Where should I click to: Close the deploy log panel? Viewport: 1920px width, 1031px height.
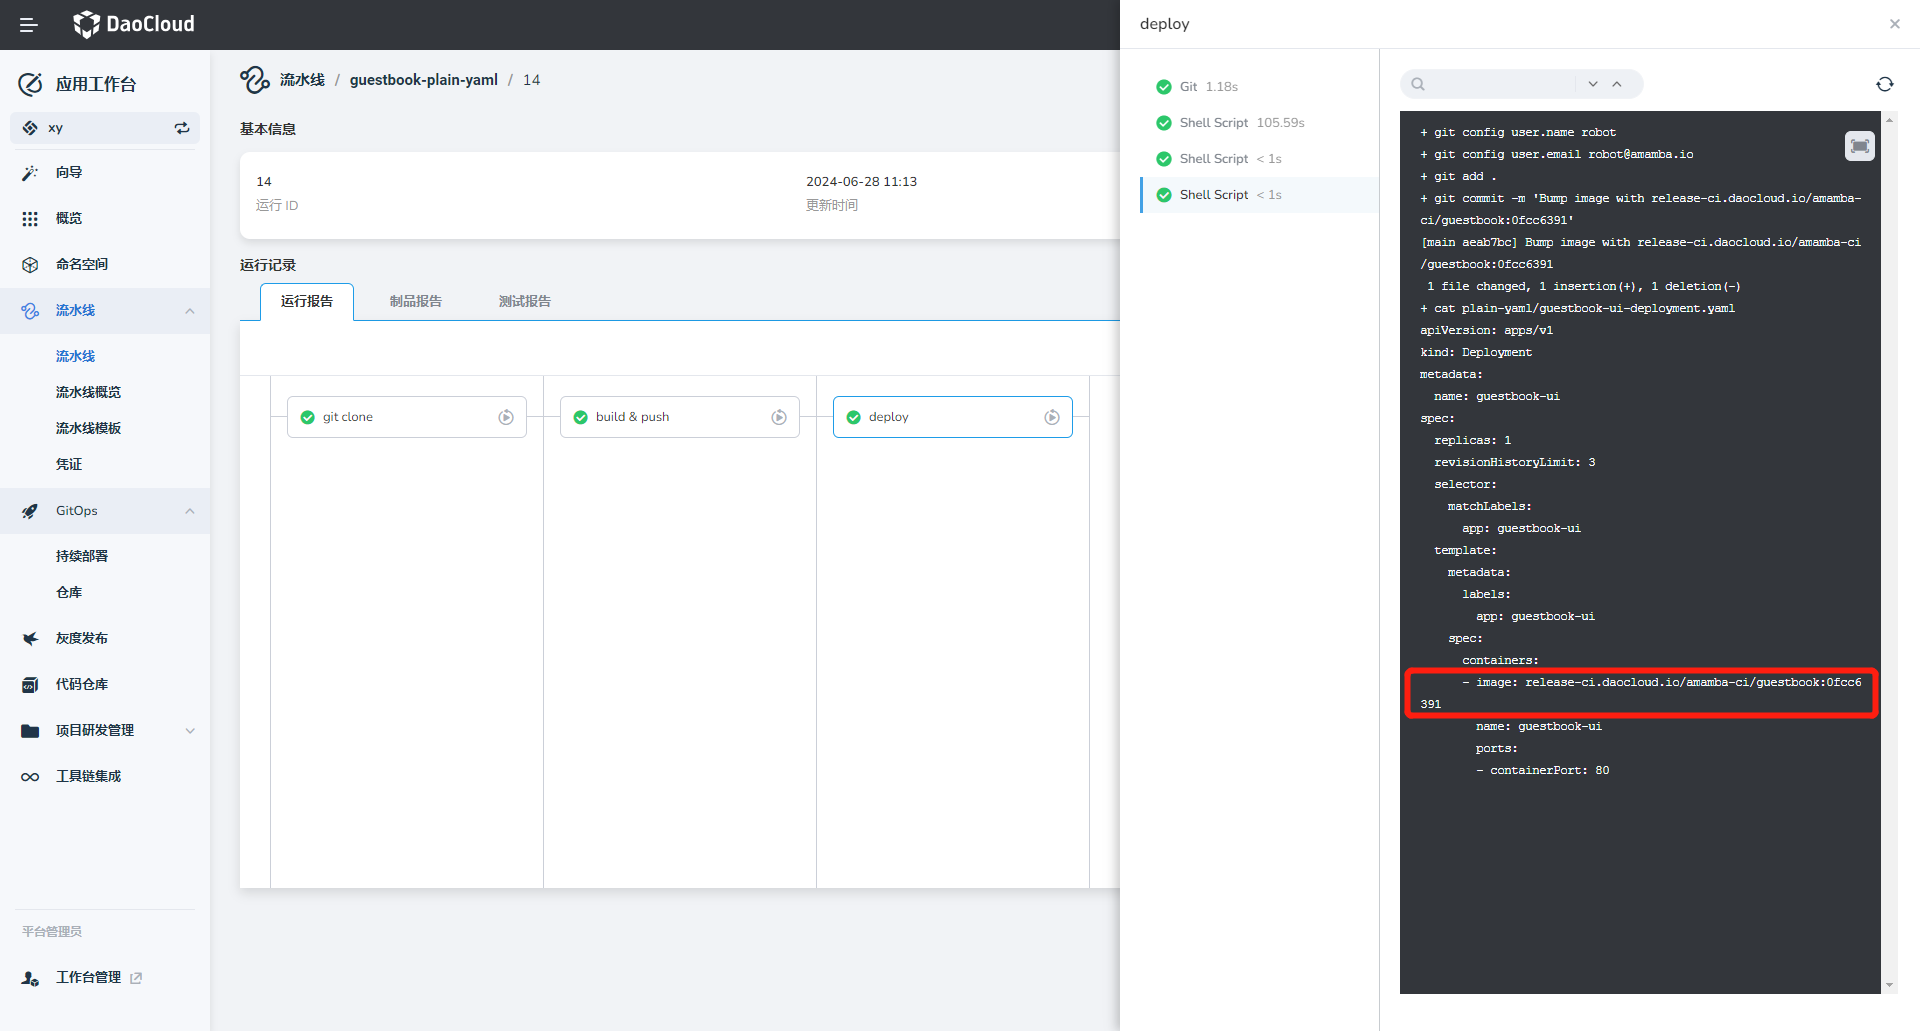point(1894,24)
